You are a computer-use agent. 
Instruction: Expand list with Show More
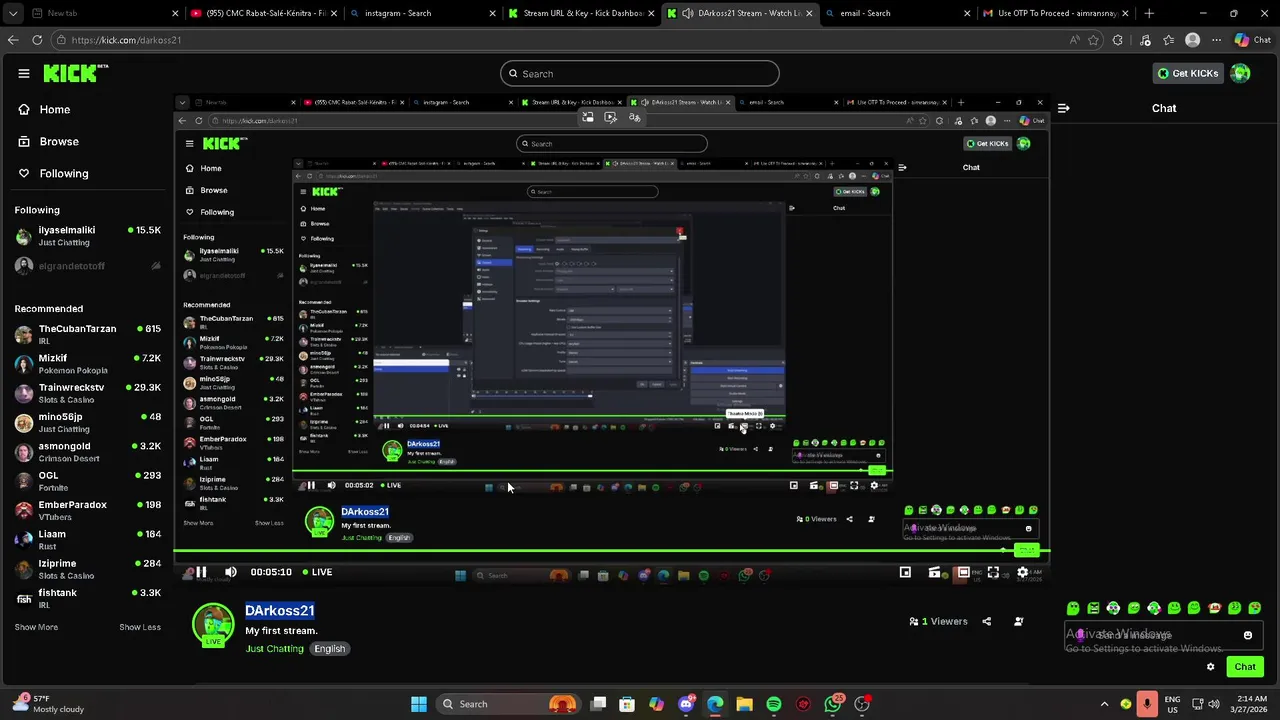point(36,627)
